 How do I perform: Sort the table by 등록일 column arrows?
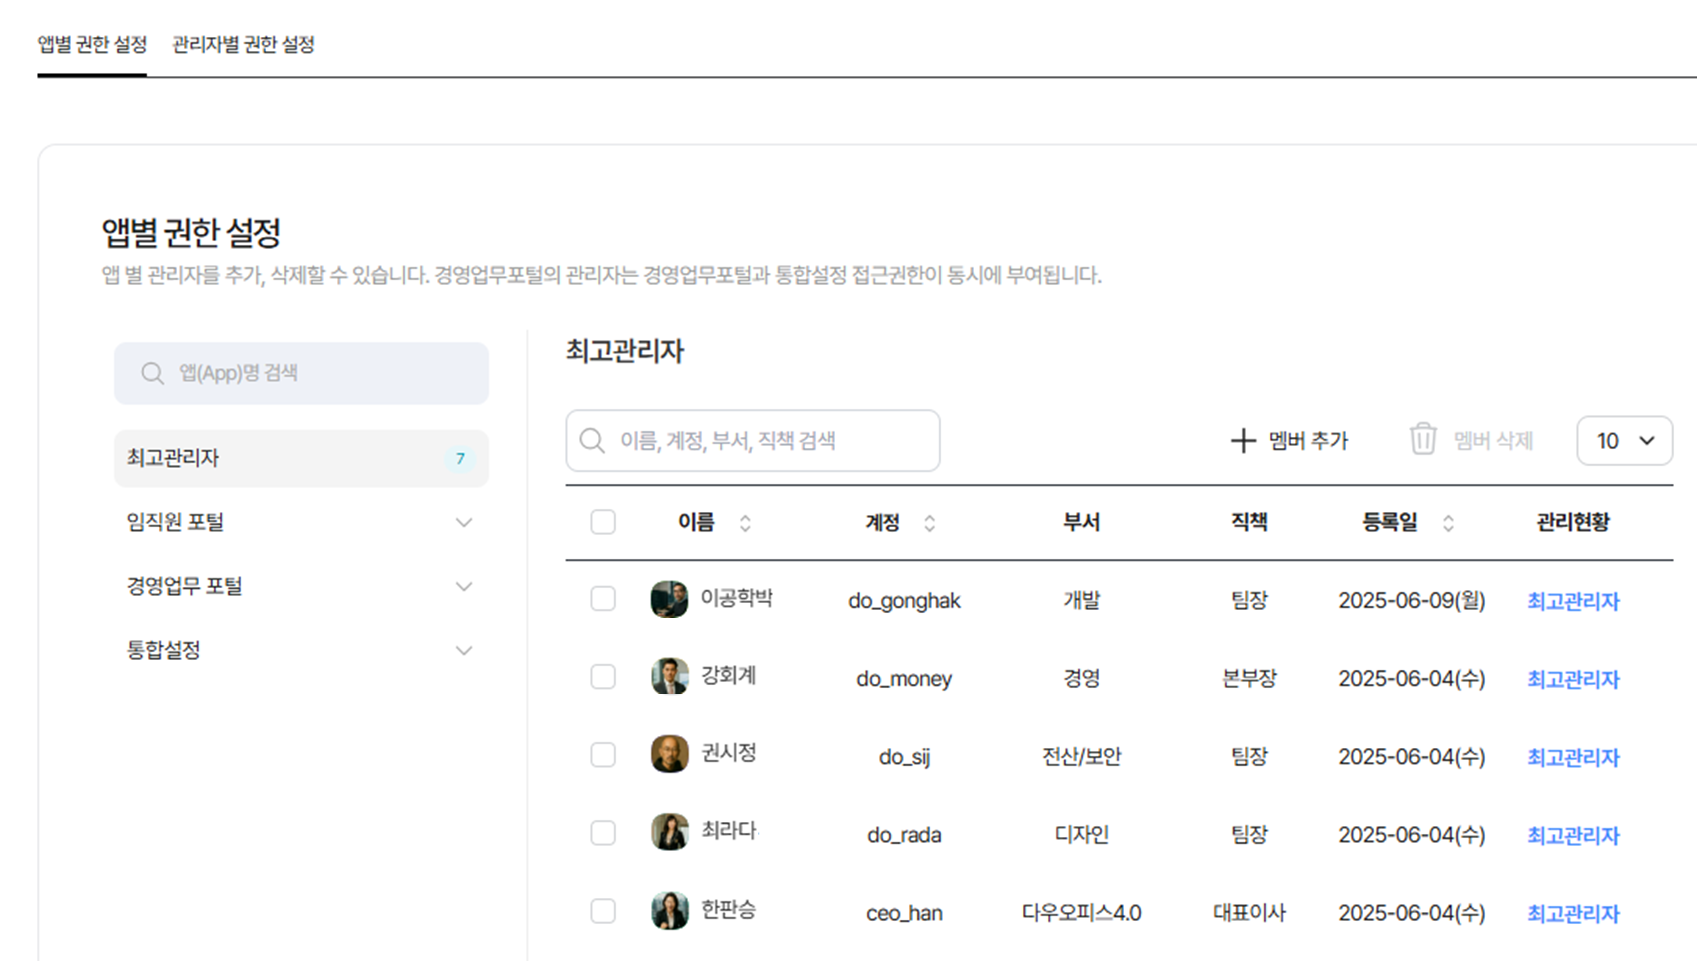1447,523
